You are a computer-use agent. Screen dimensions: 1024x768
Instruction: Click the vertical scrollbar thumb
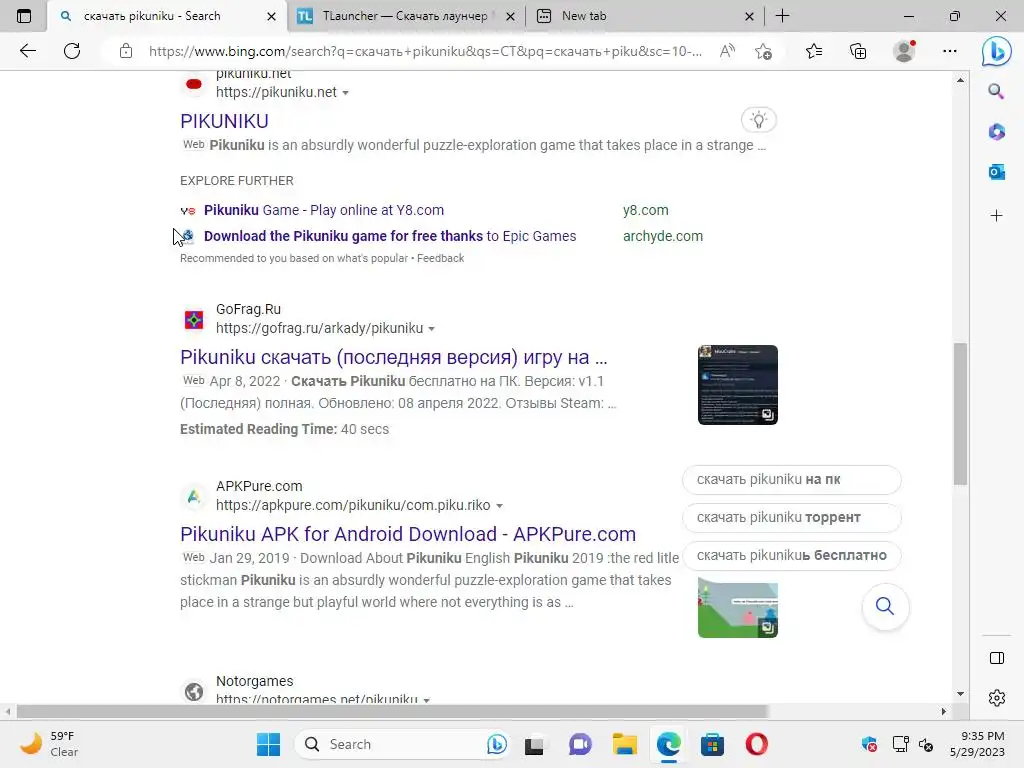(960, 414)
